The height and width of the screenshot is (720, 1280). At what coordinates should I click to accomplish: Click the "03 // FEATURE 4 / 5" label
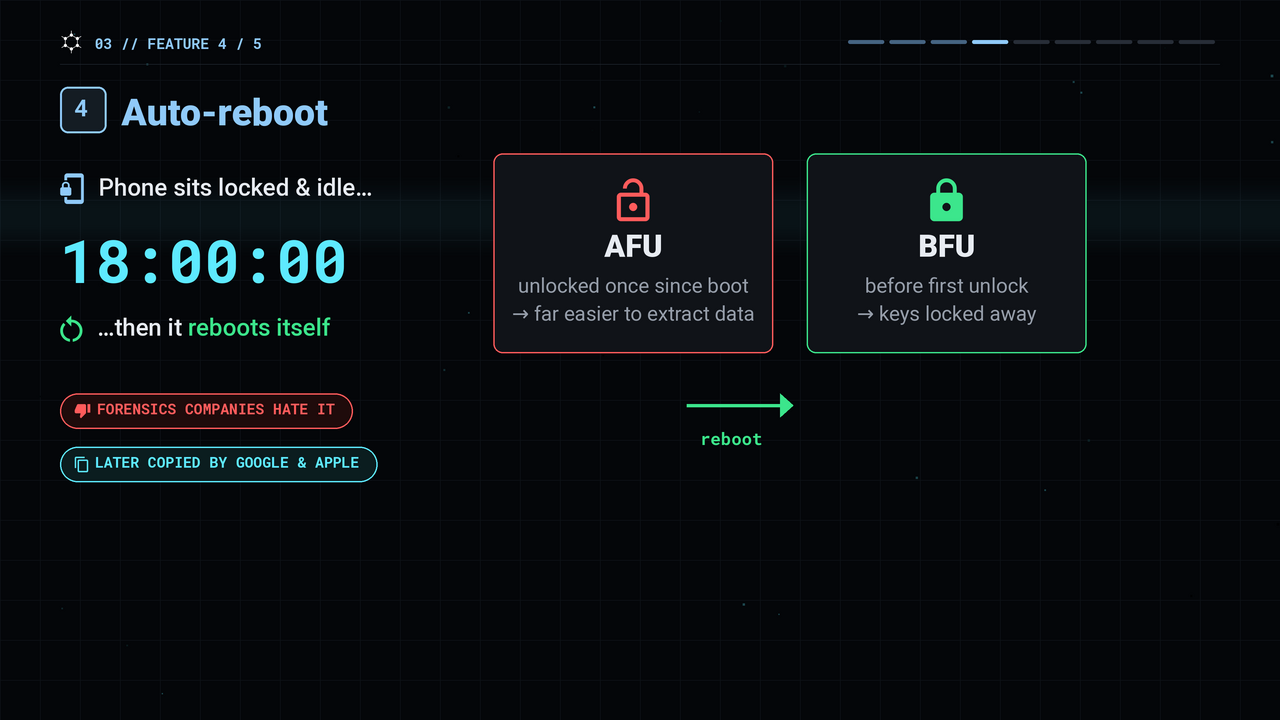[178, 44]
